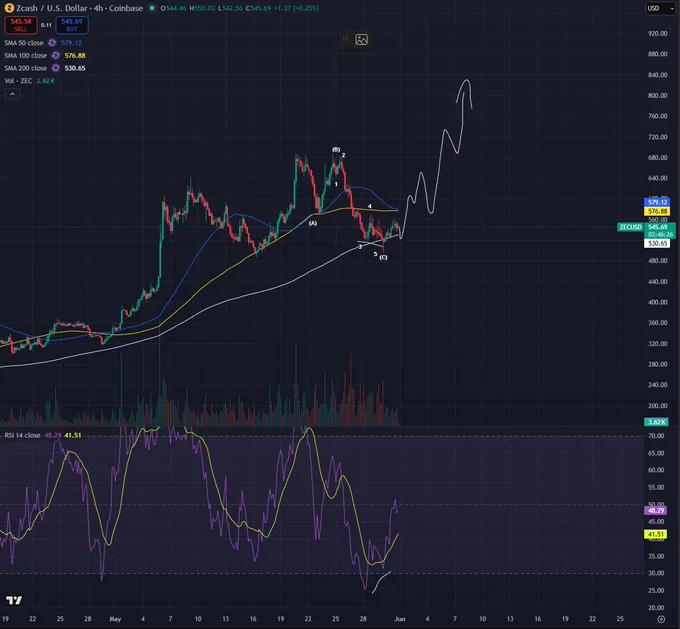
Task: Click the red 545.58 SELL button
Action: click(21, 25)
